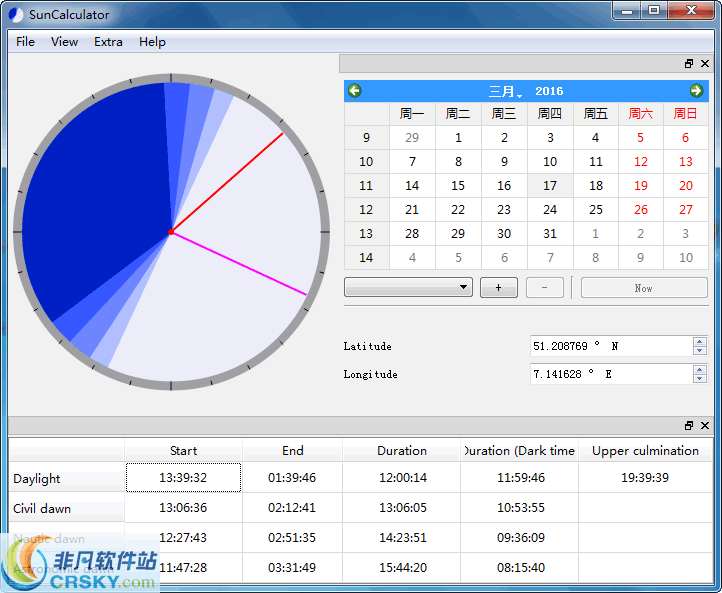The image size is (722, 593).
Task: Increase longitude with the up arrow
Action: pos(699,369)
